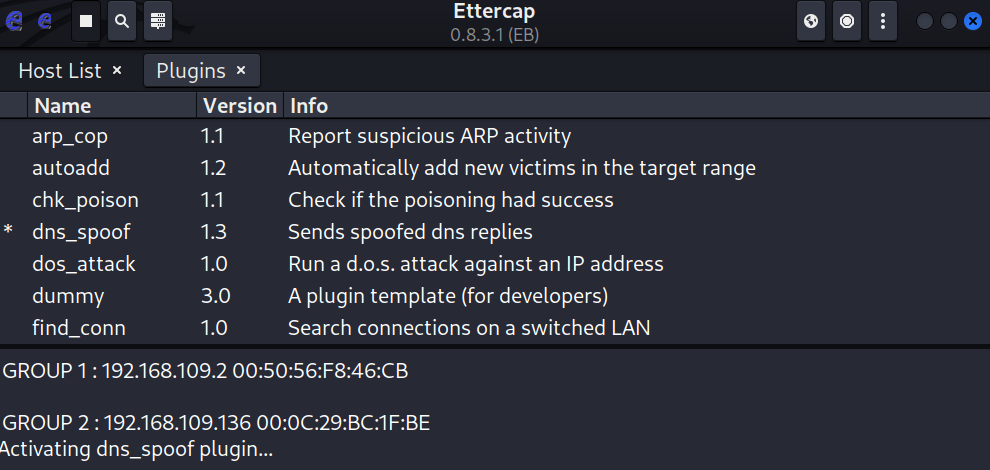Screen dimensions: 990x470
Task: Close the Plugins tab
Action: click(241, 70)
